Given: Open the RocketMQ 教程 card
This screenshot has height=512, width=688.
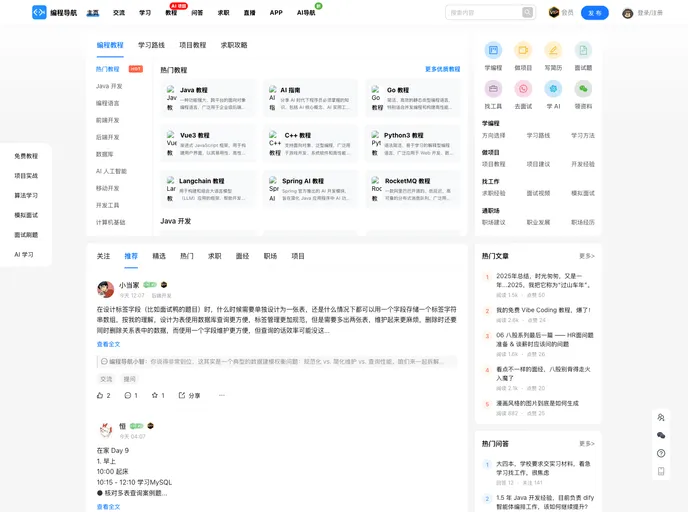Looking at the screenshot, I should click(413, 189).
